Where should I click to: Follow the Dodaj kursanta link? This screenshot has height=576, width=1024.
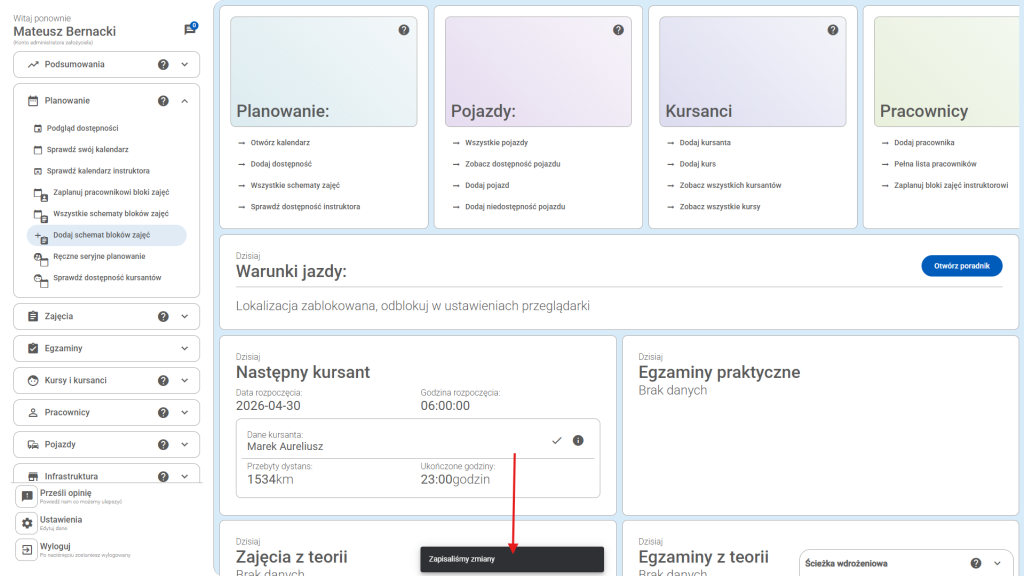[705, 143]
